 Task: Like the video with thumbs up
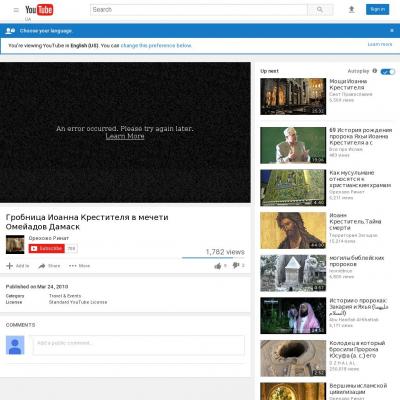pyautogui.click(x=218, y=266)
